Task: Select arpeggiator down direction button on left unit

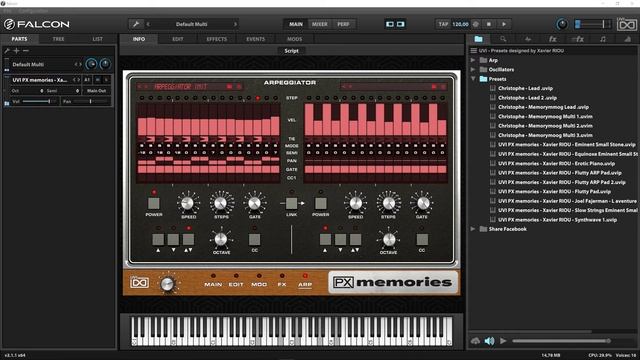Action: point(173,239)
